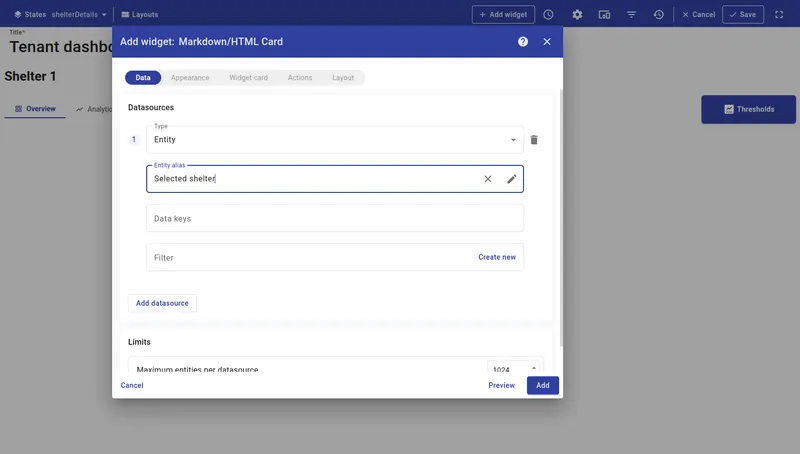The image size is (800, 454).
Task: Click the Add widget toolbar button
Action: (x=503, y=15)
